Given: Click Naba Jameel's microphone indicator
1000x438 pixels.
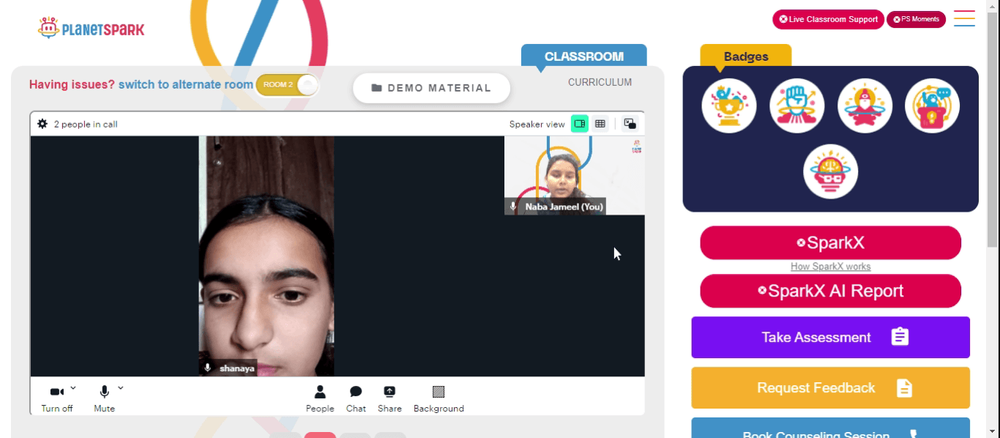Looking at the screenshot, I should (513, 207).
